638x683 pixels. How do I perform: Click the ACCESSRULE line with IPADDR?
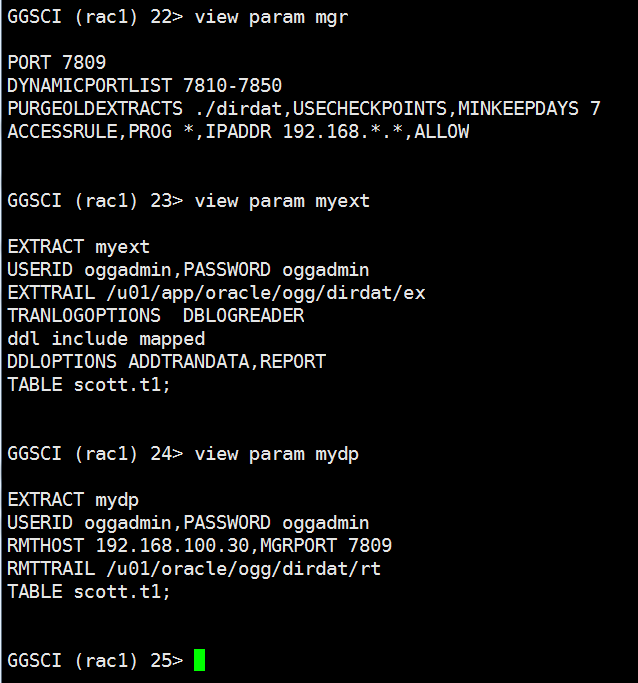[238, 131]
